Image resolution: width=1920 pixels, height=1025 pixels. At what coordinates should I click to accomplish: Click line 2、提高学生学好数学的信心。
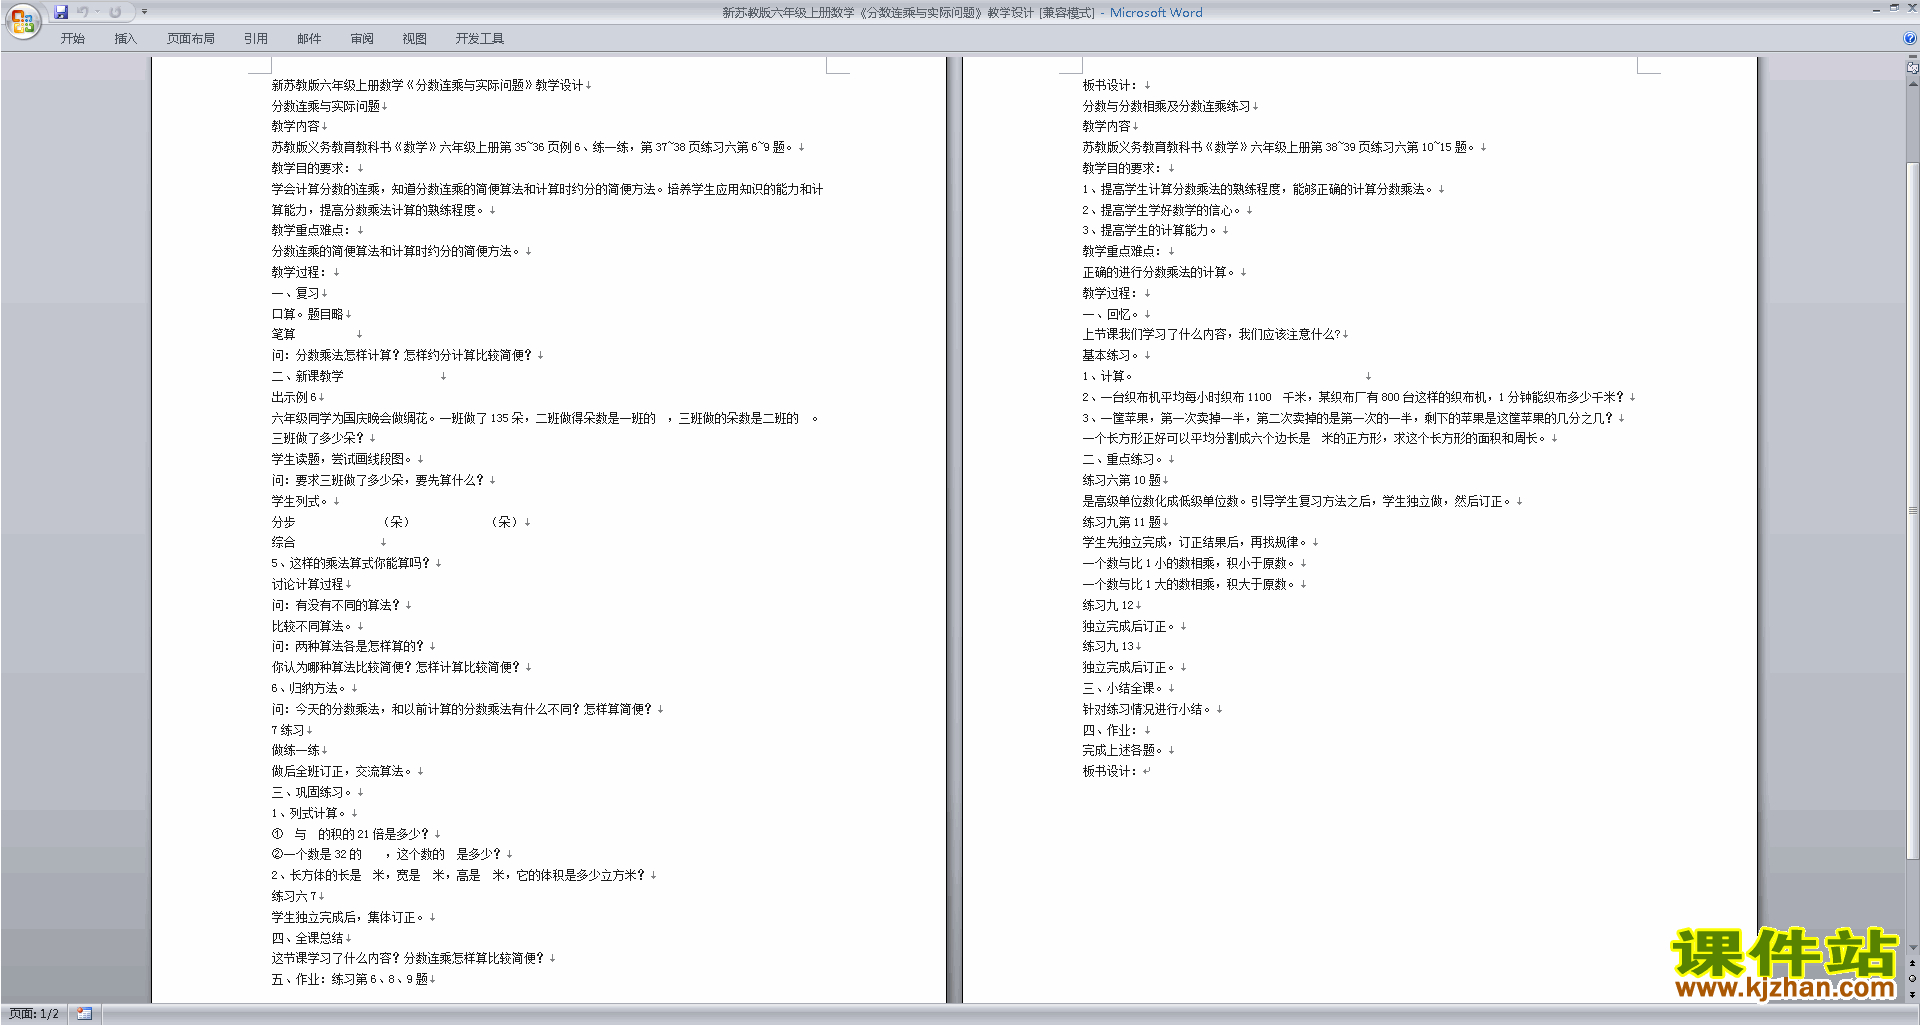pos(1161,211)
